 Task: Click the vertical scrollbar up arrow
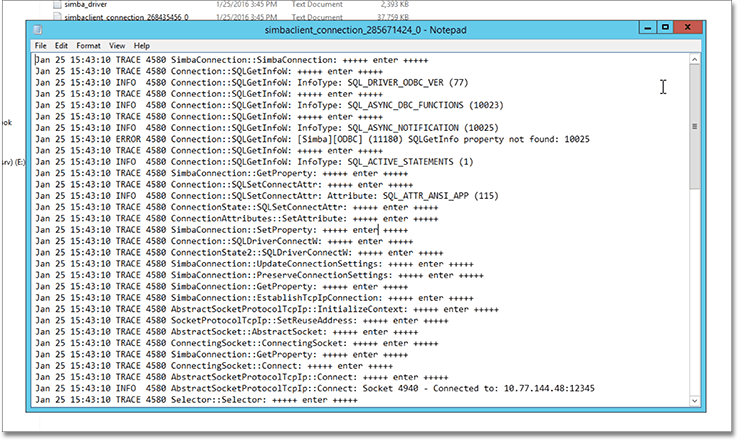(694, 59)
